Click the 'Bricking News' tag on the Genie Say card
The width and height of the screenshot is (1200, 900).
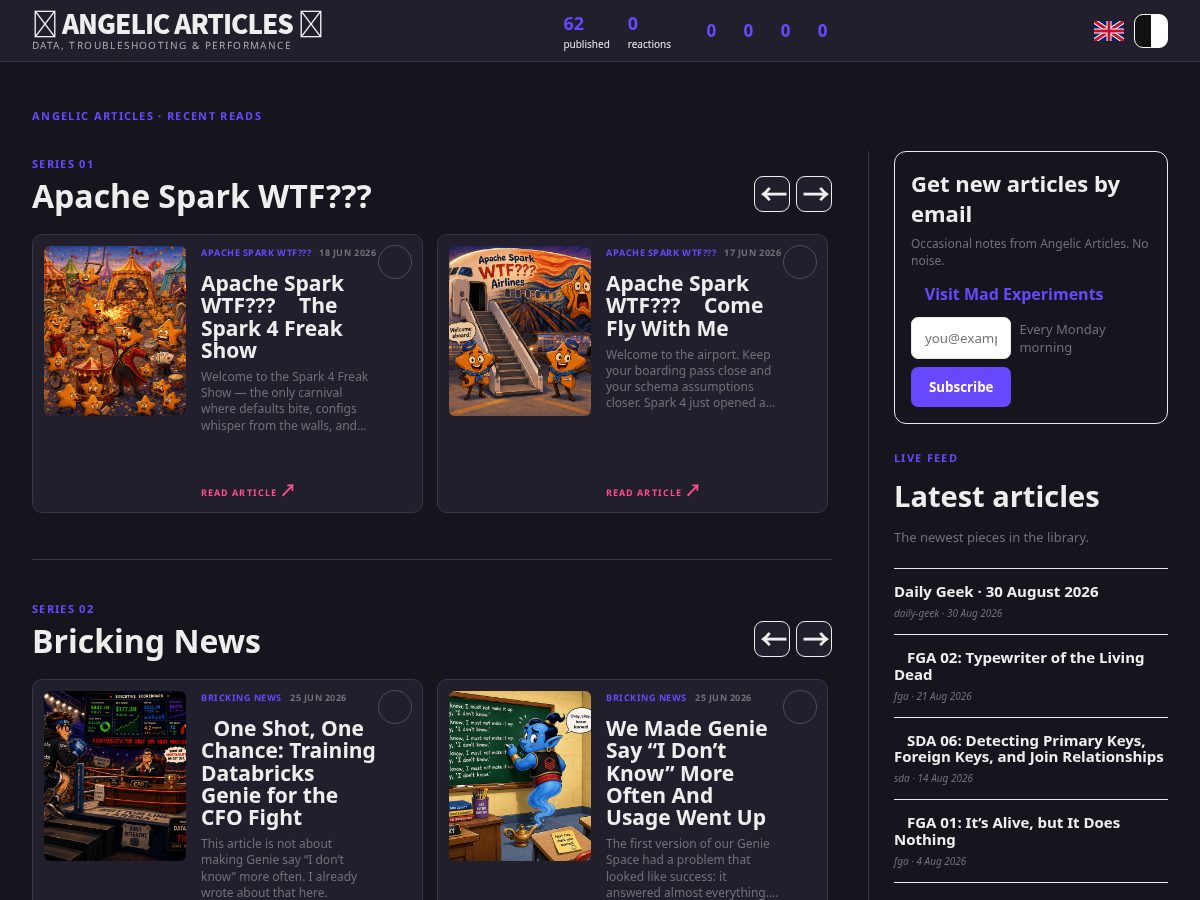(x=646, y=698)
